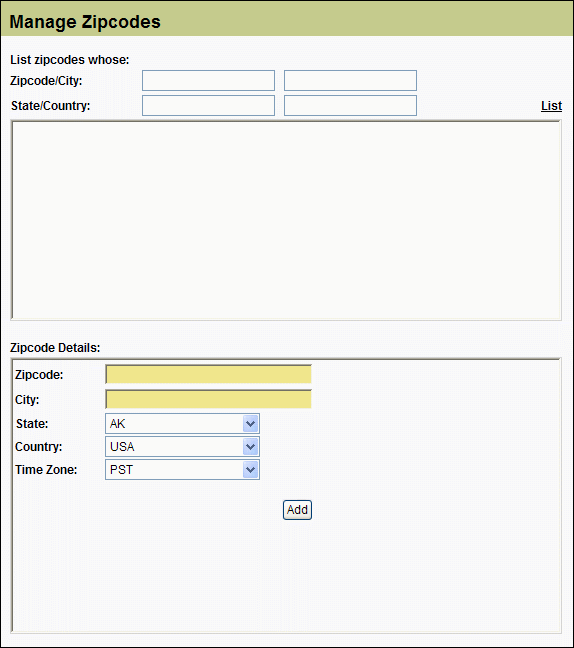Screen dimensions: 574x648
Task: Click the Add button
Action: pos(297,510)
